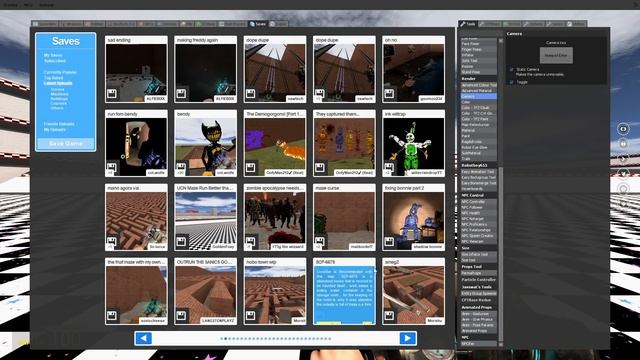Open 'Friends Uploads' in the Saves sidebar
The height and width of the screenshot is (360, 640).
click(59, 124)
